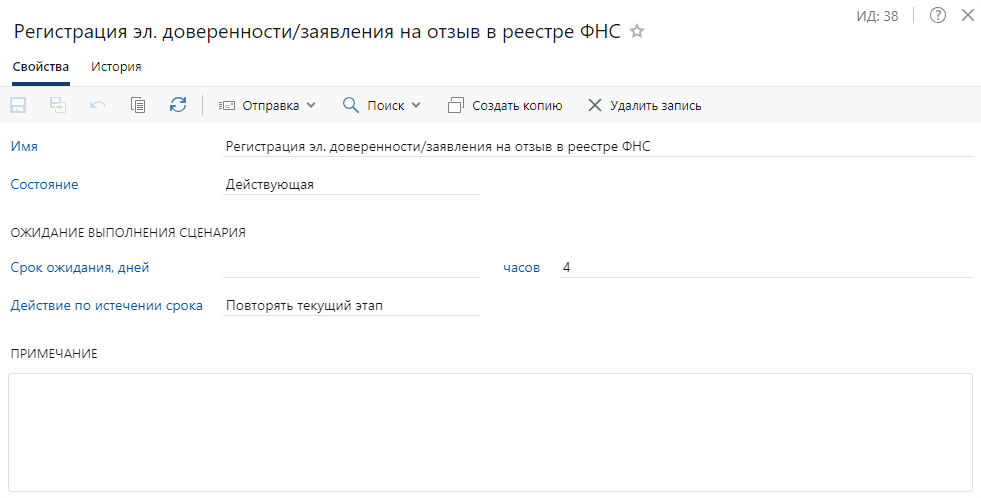Image resolution: width=981 pixels, height=498 pixels.
Task: Open the Состояние field with value Действующая
Action: 351,184
